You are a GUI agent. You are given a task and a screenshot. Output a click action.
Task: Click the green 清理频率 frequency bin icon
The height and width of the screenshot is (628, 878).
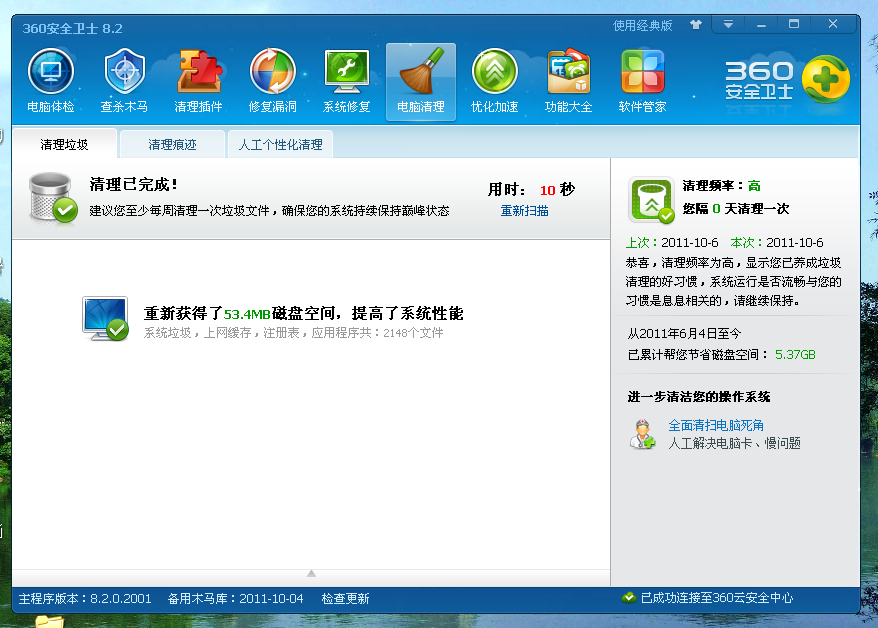tap(651, 200)
